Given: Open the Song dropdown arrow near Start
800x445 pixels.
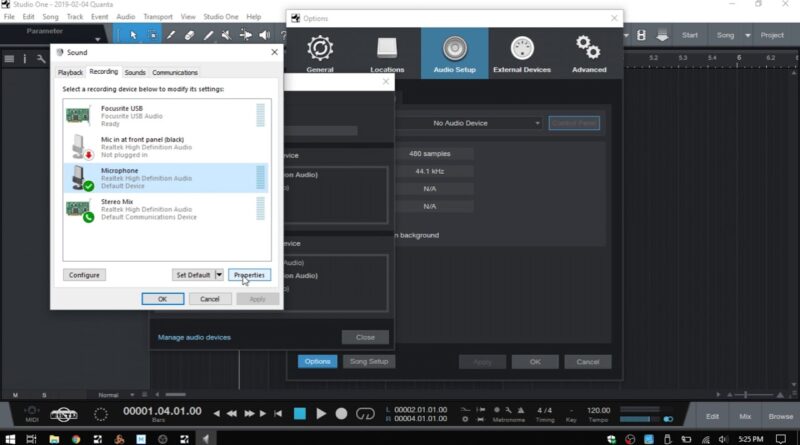Looking at the screenshot, I should tap(747, 35).
